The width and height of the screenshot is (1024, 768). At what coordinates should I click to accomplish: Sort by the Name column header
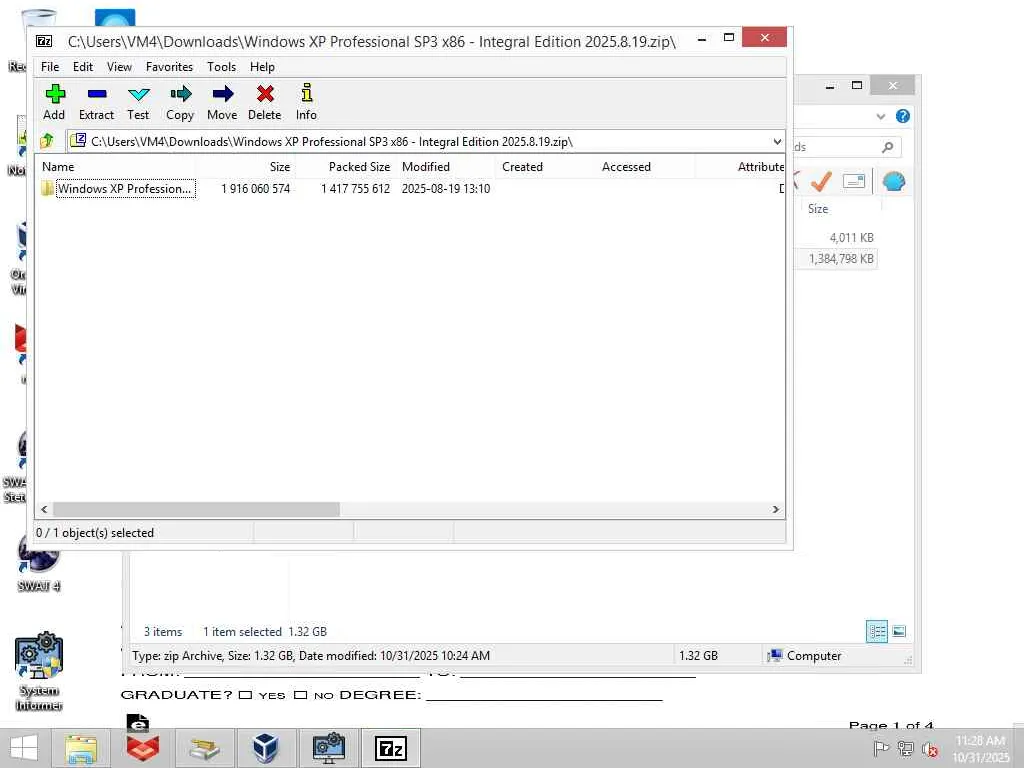pos(116,167)
